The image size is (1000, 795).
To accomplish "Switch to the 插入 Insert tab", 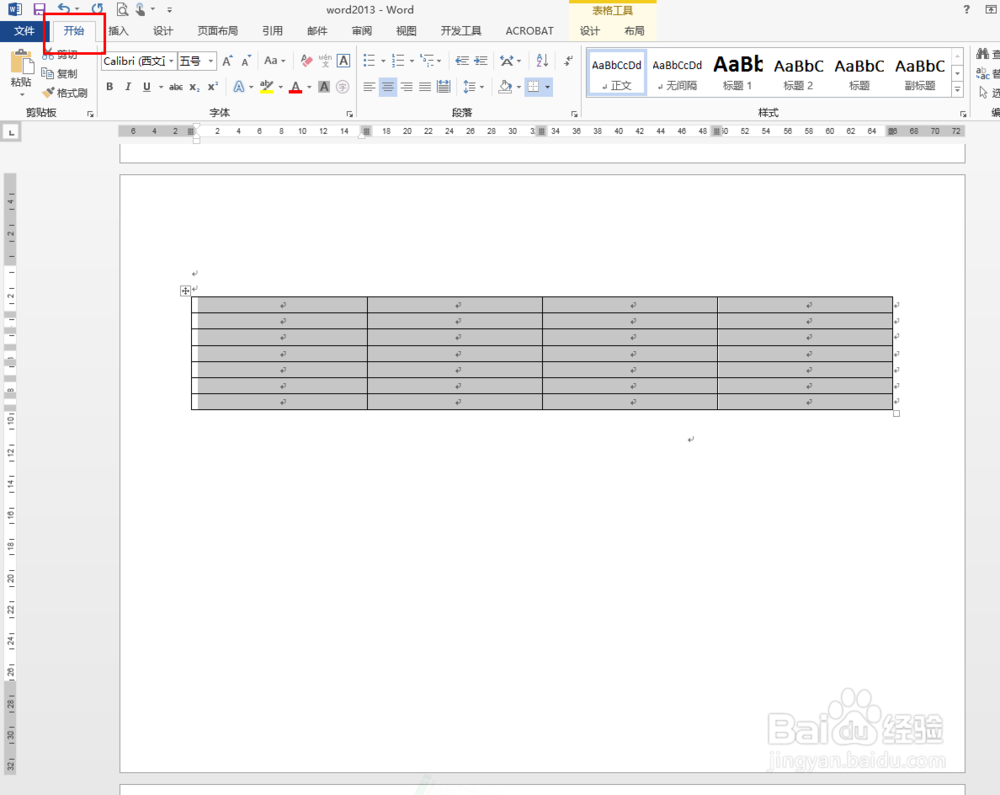I will tap(118, 31).
